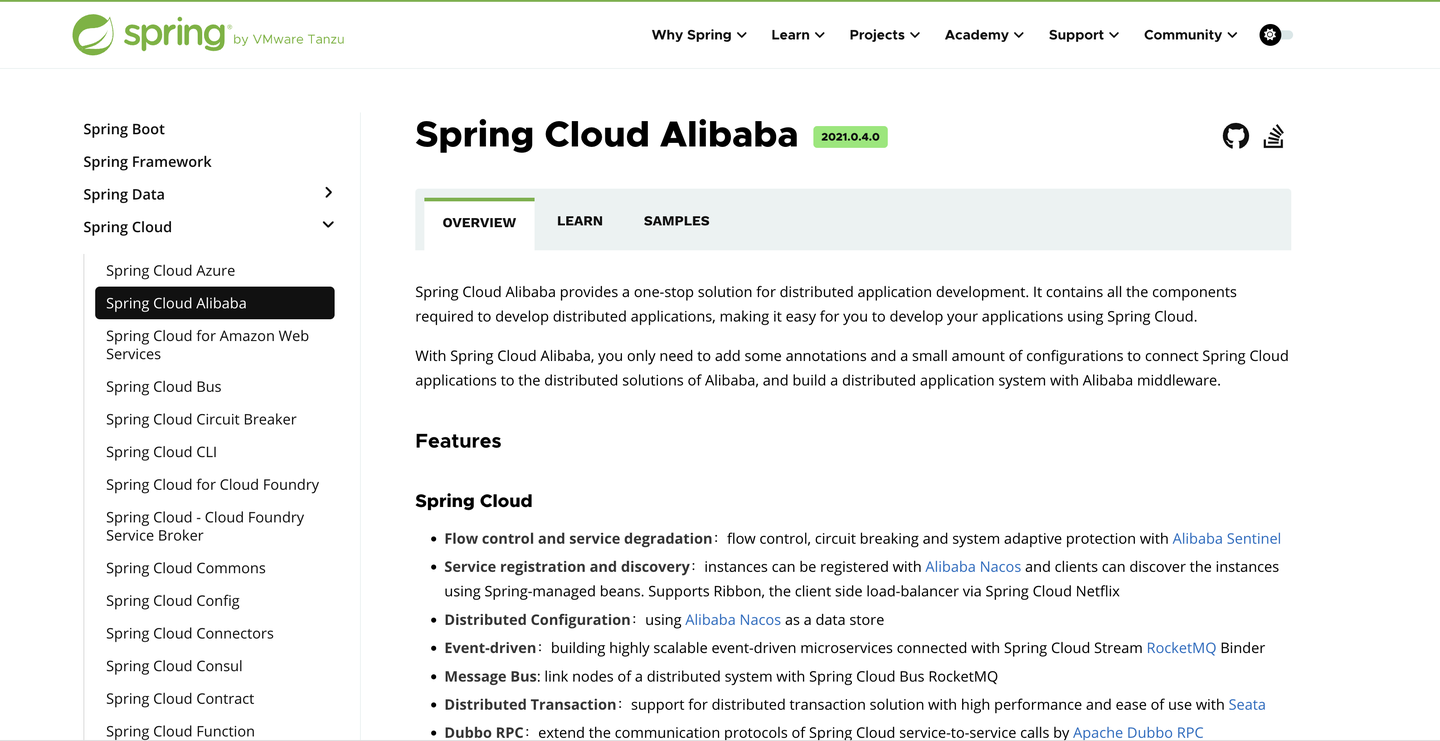Open the project's GitHub repository icon
This screenshot has height=741, width=1440.
click(x=1236, y=135)
